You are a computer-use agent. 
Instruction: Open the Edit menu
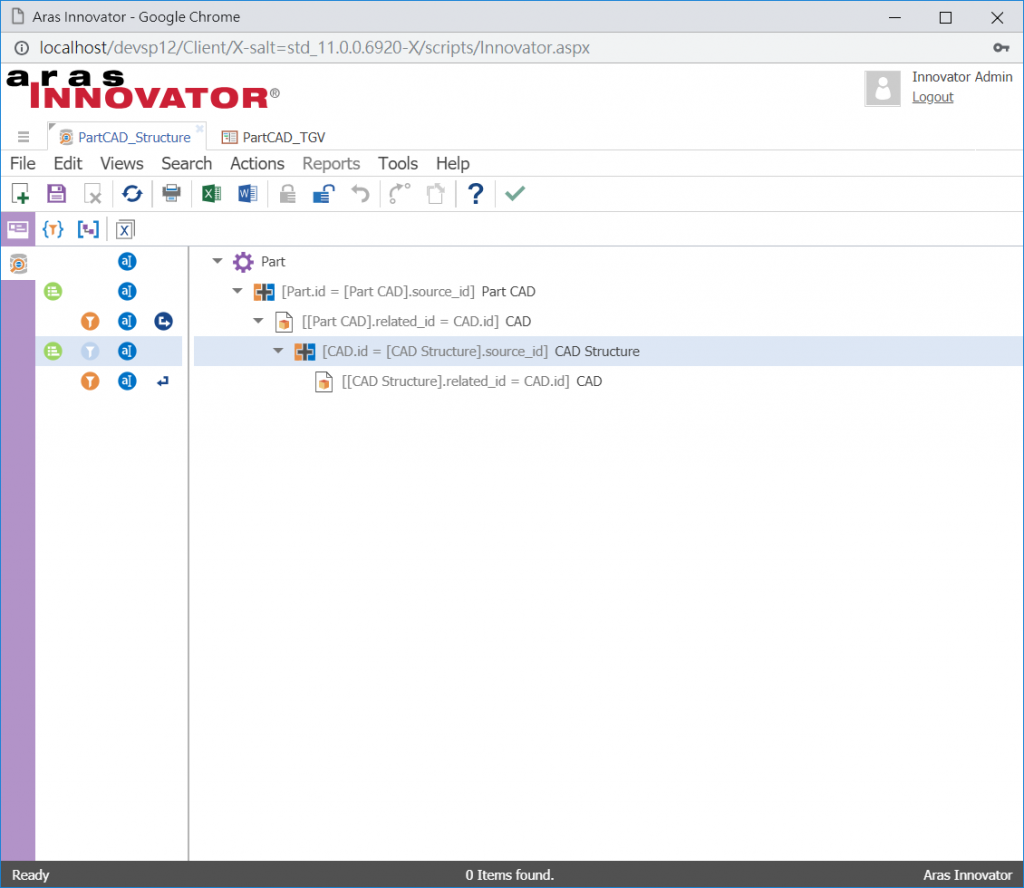(68, 163)
